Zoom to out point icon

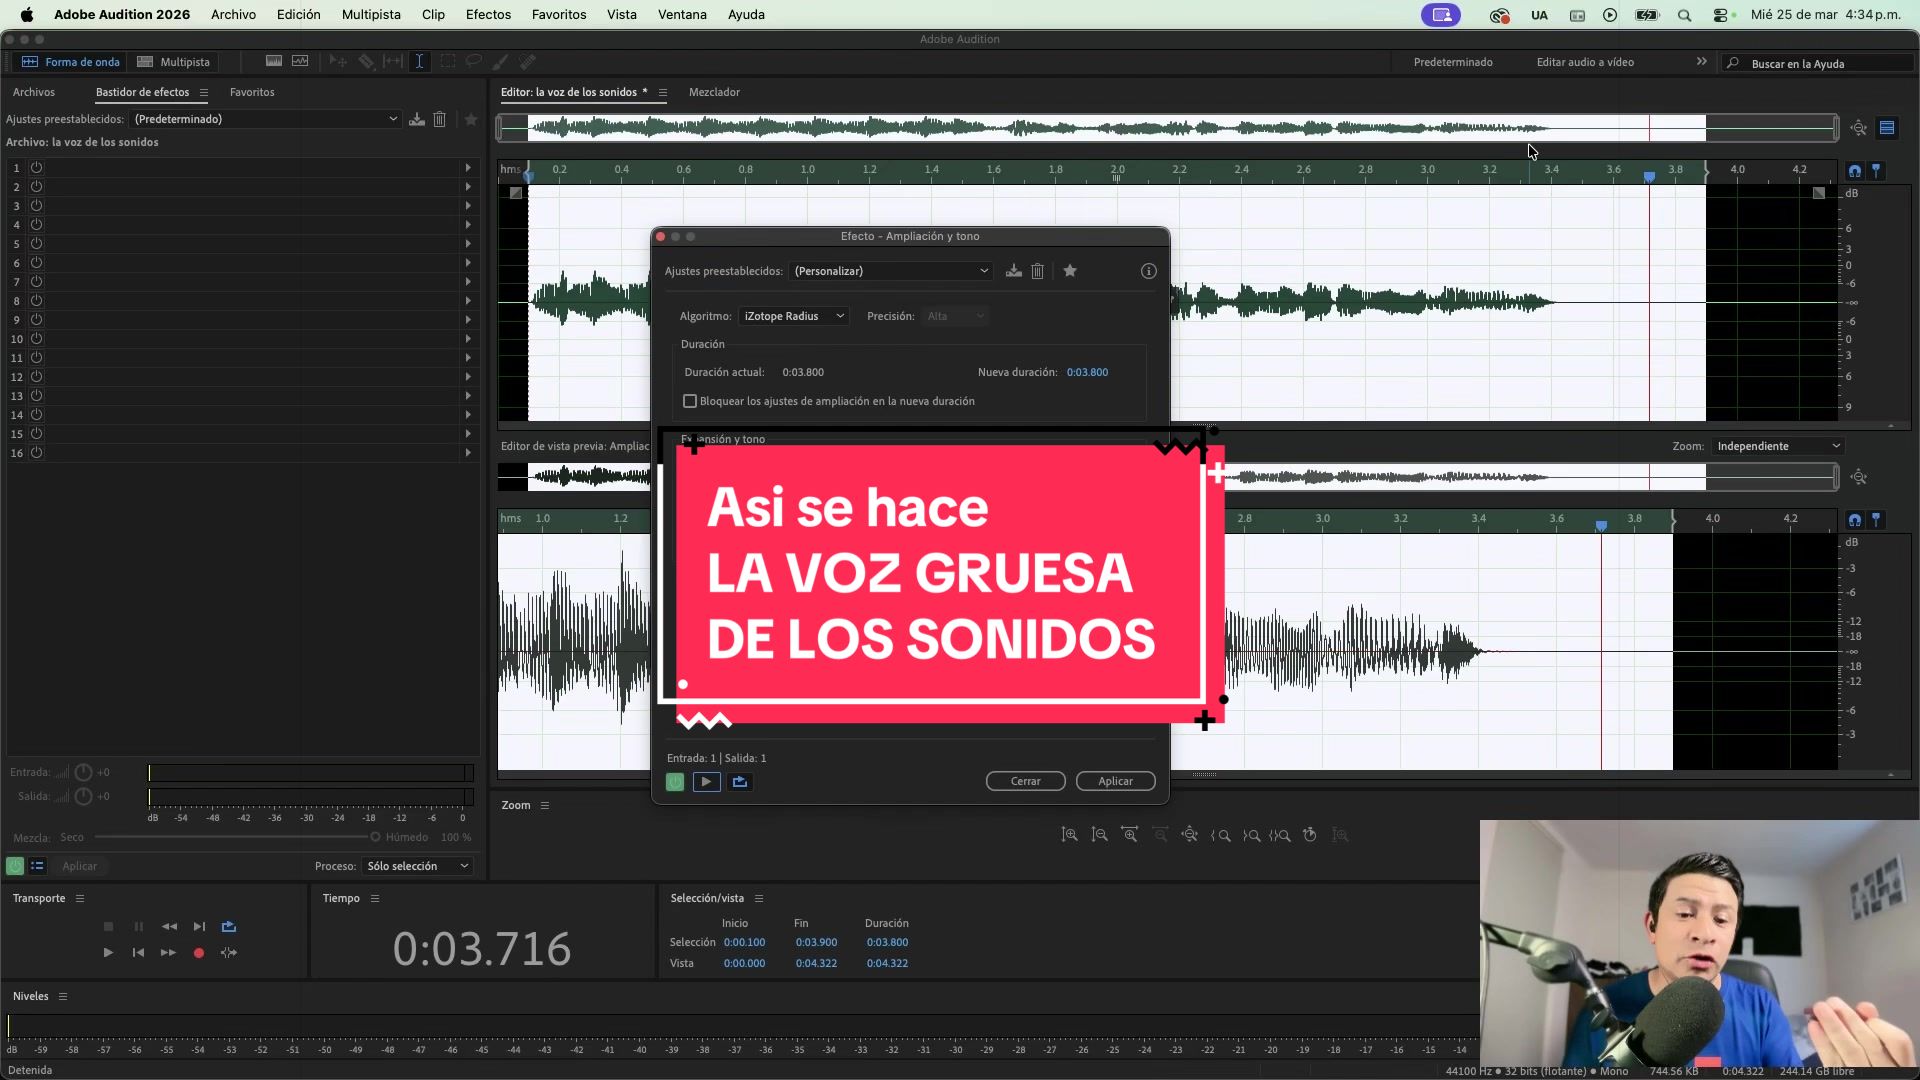(1251, 835)
